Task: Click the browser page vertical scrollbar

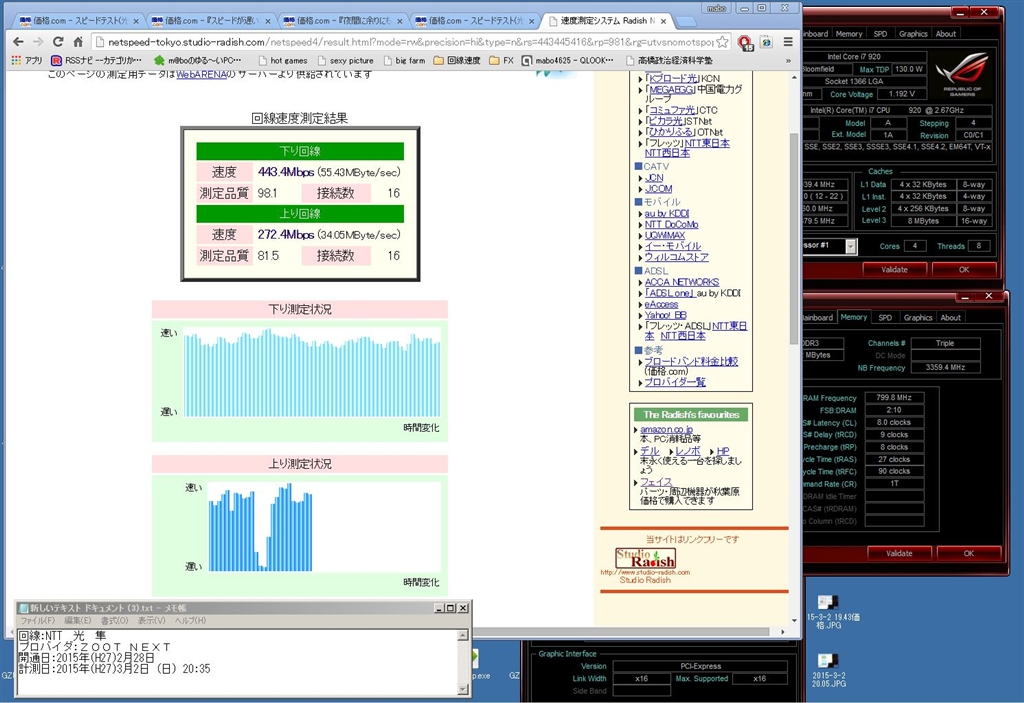Action: coord(794,238)
